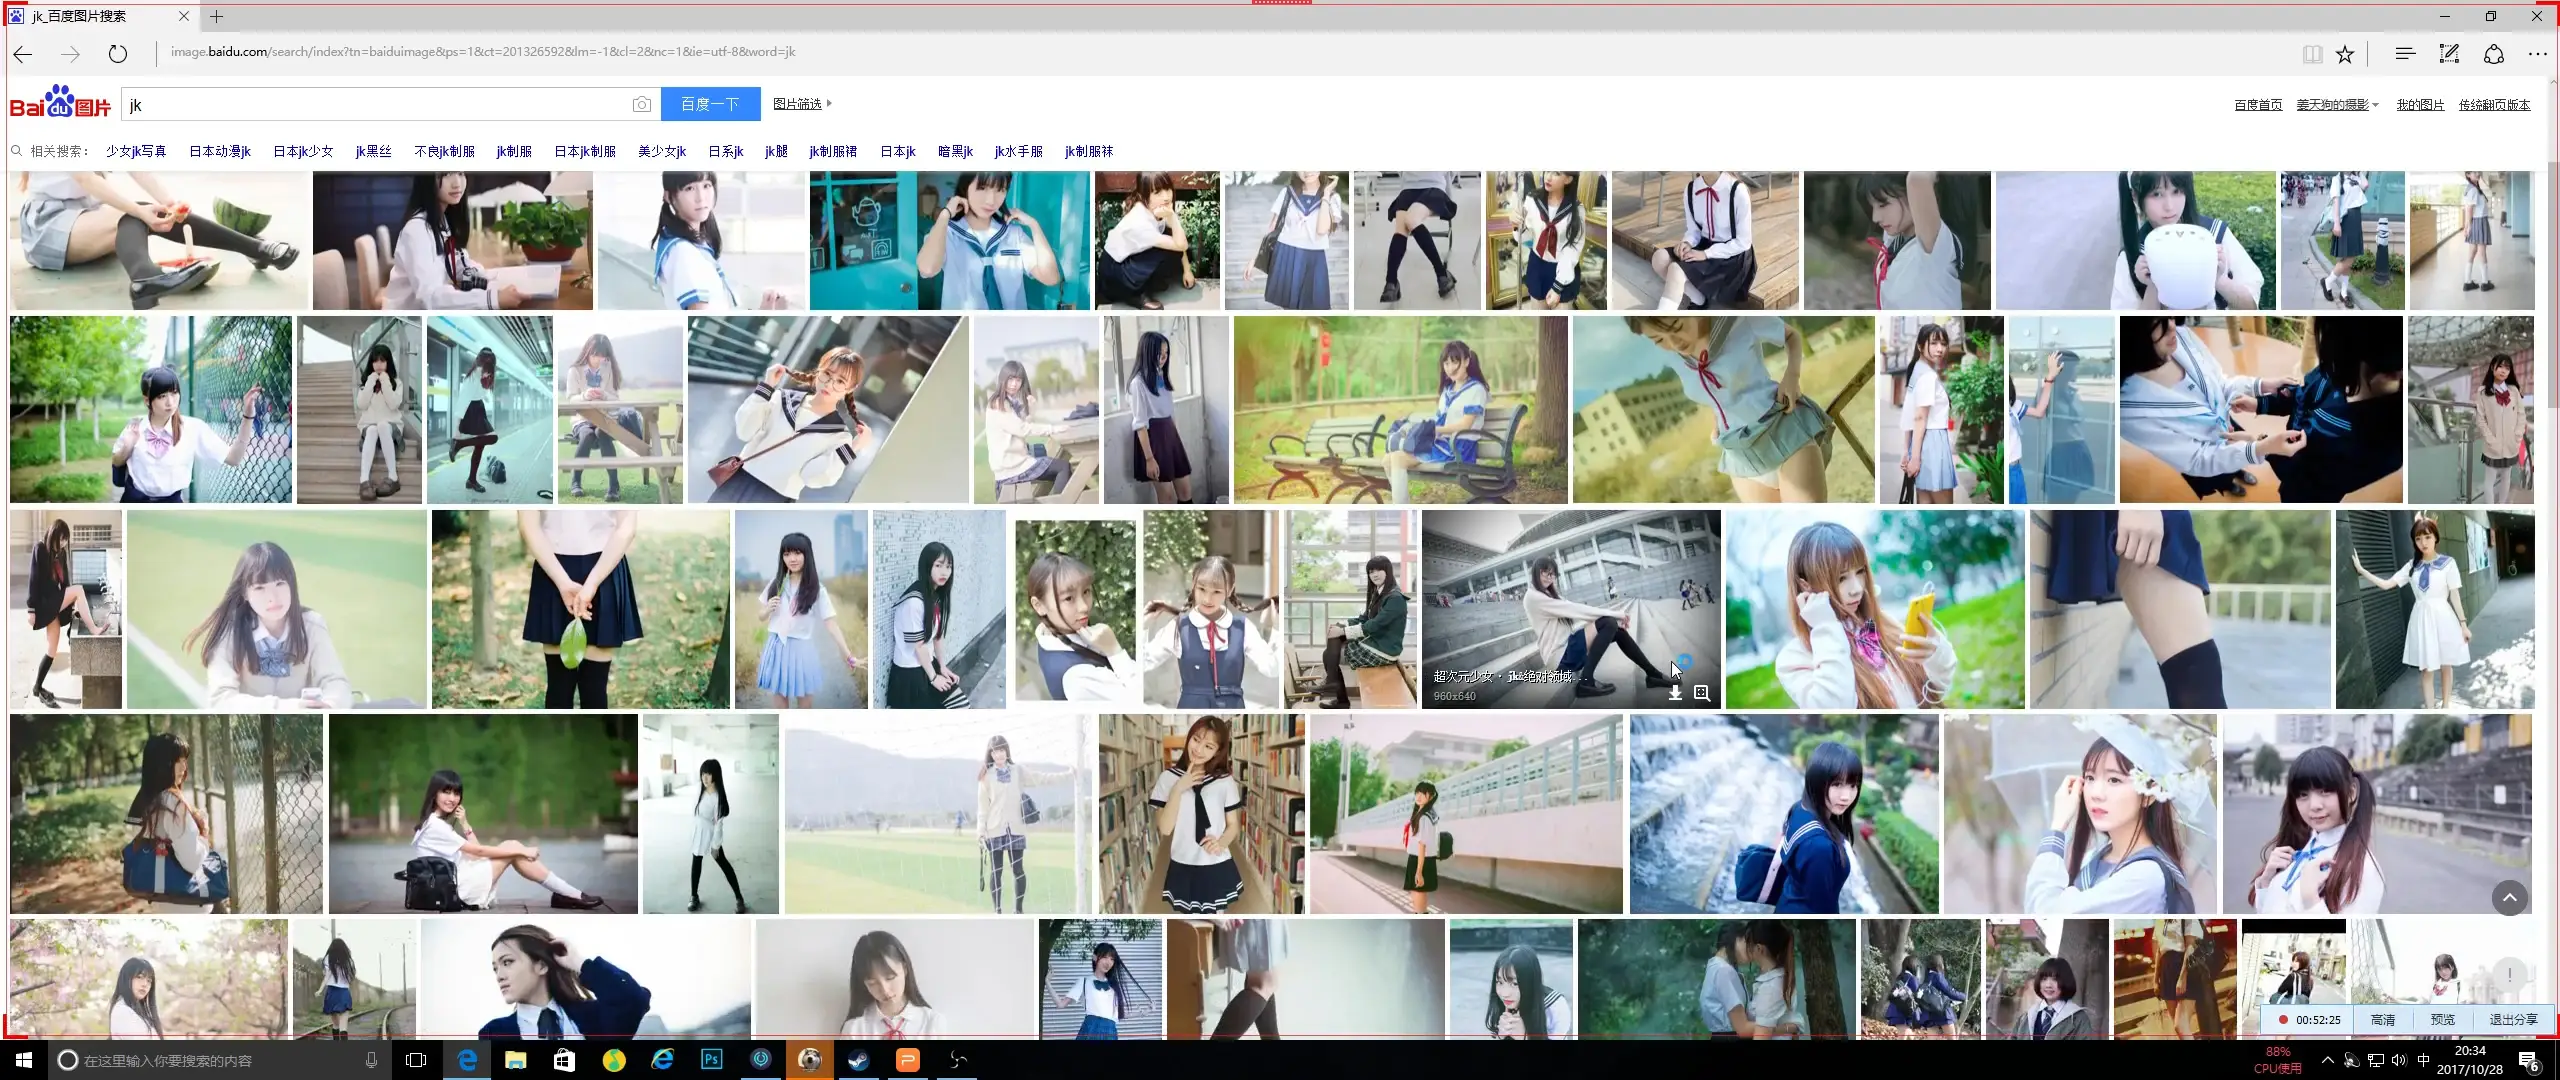Click the Edge share icon
This screenshot has height=1080, width=2560.
click(x=2494, y=54)
